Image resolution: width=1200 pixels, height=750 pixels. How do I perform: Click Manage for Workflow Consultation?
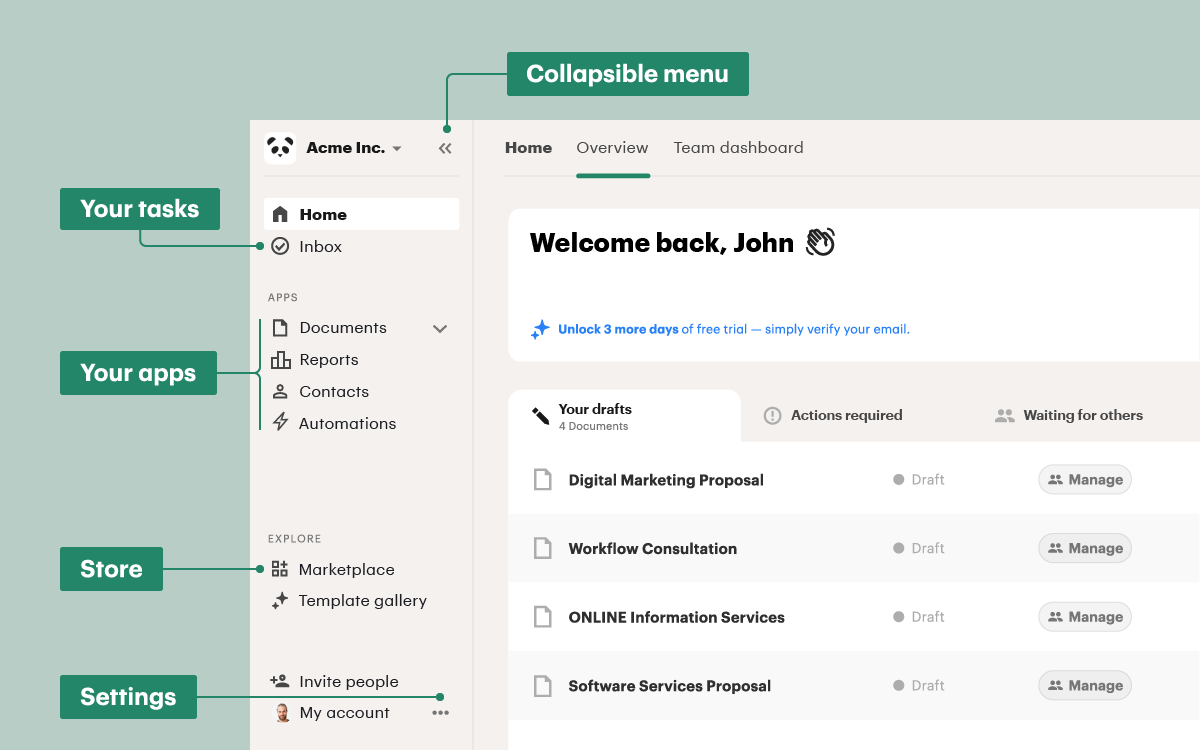(x=1085, y=548)
